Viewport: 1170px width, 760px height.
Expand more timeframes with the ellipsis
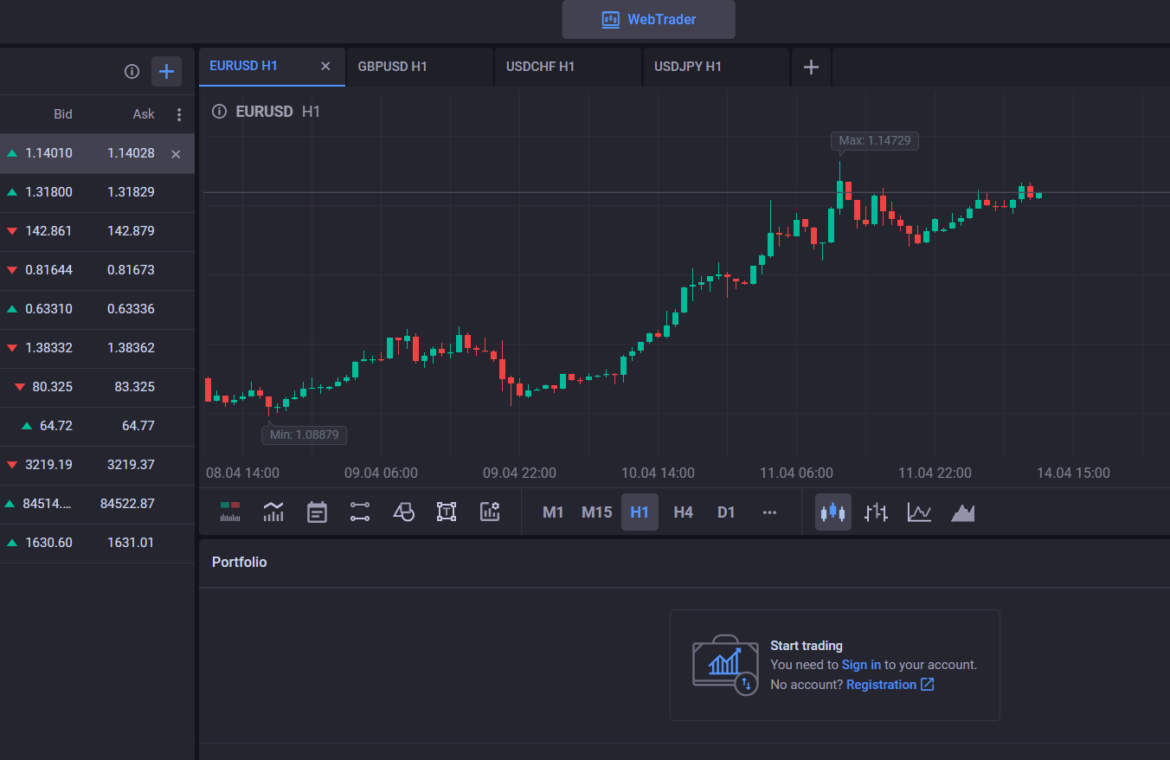pos(769,512)
